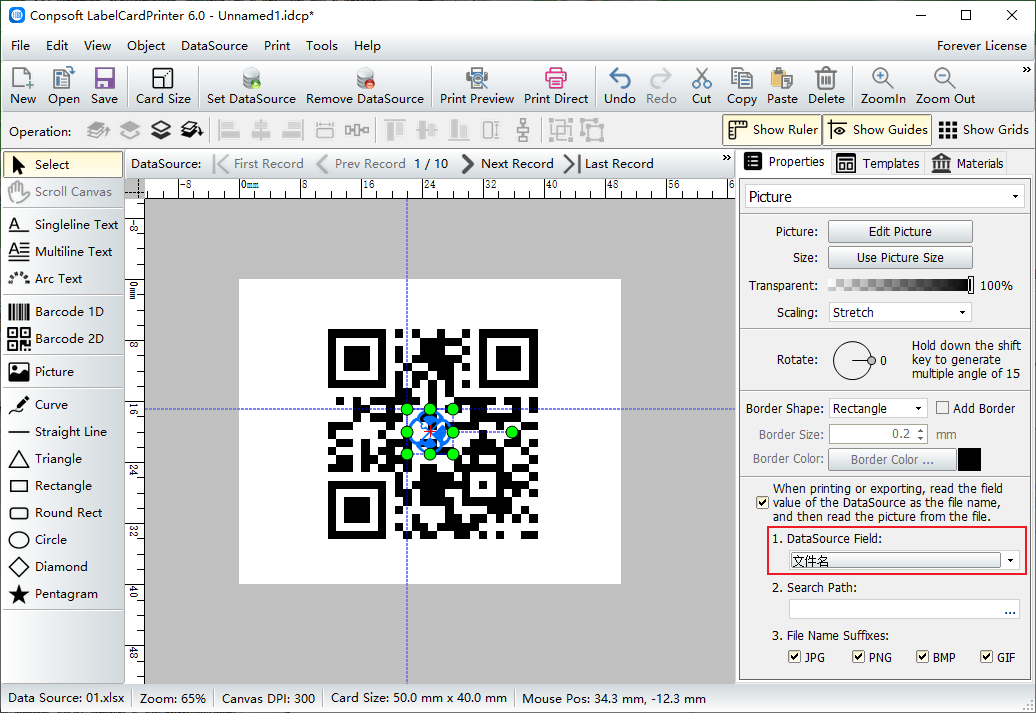Switch to the Materials tab
This screenshot has height=713, width=1036.
[967, 163]
